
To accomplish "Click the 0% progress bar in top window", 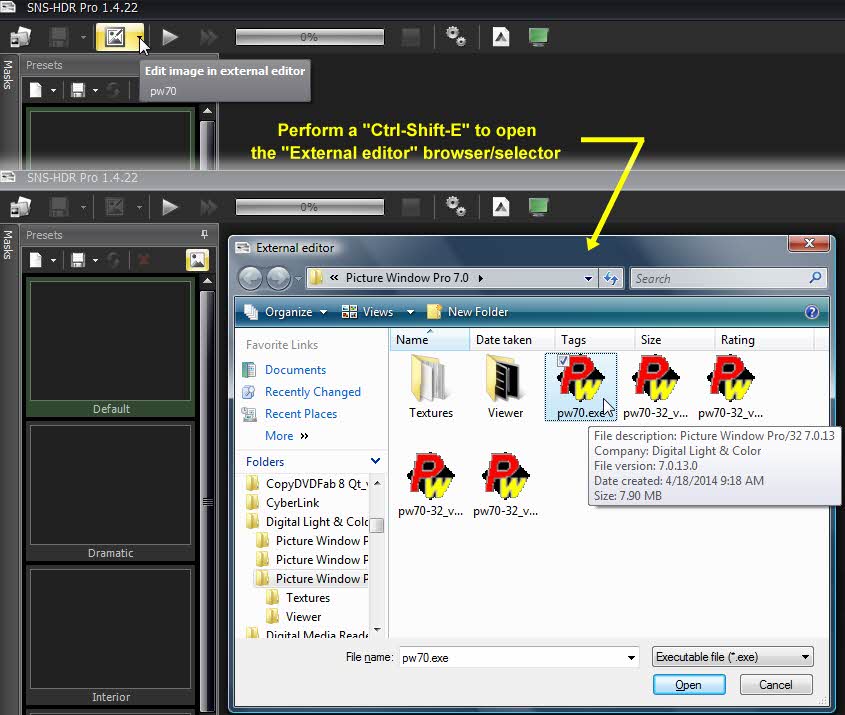I will [310, 37].
